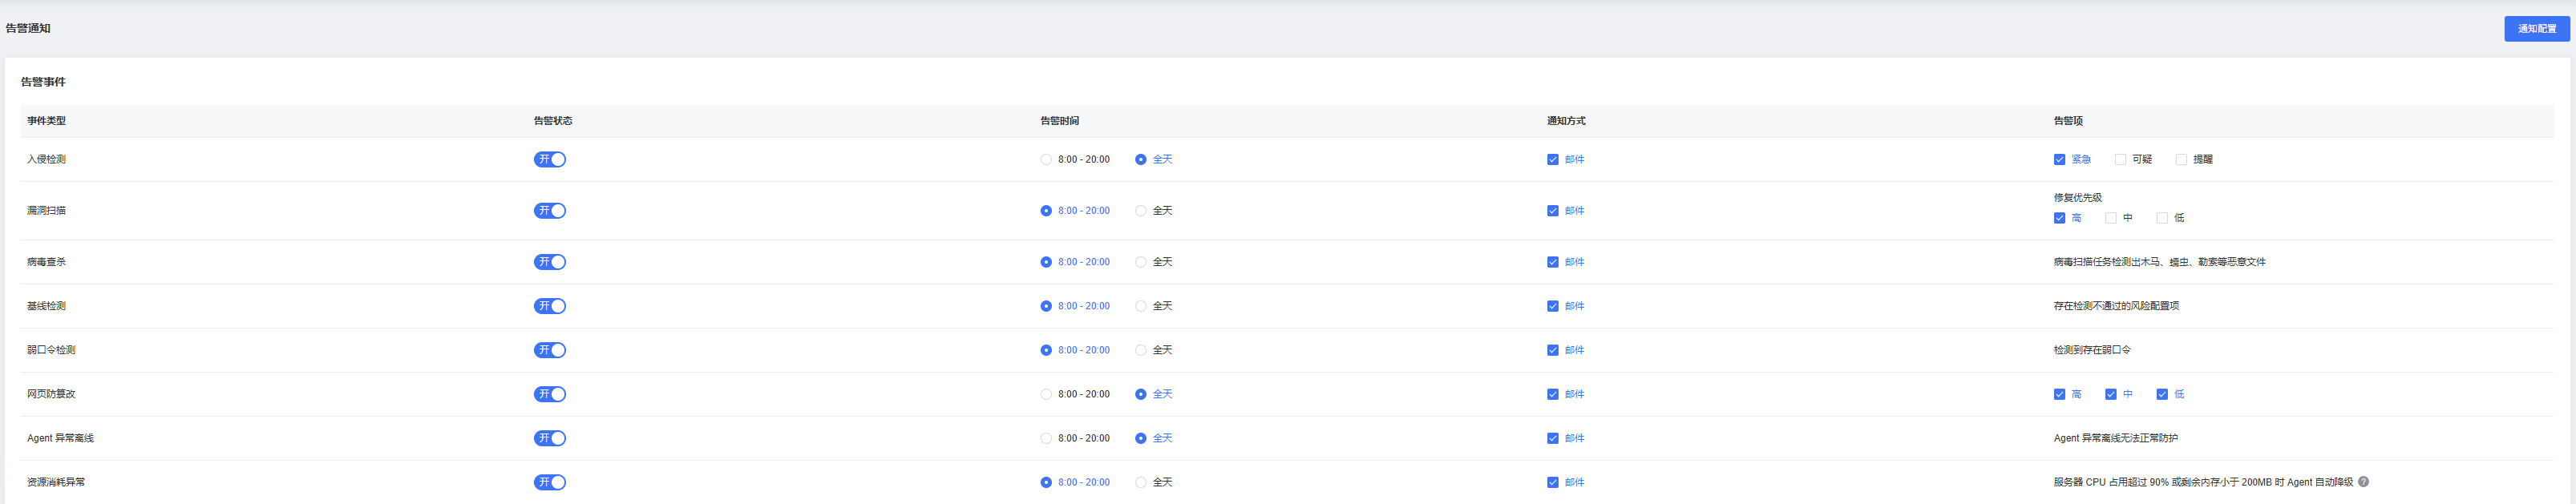Uncheck 邮件 for 网页防篡改
The width and height of the screenshot is (2576, 504).
click(x=1553, y=394)
